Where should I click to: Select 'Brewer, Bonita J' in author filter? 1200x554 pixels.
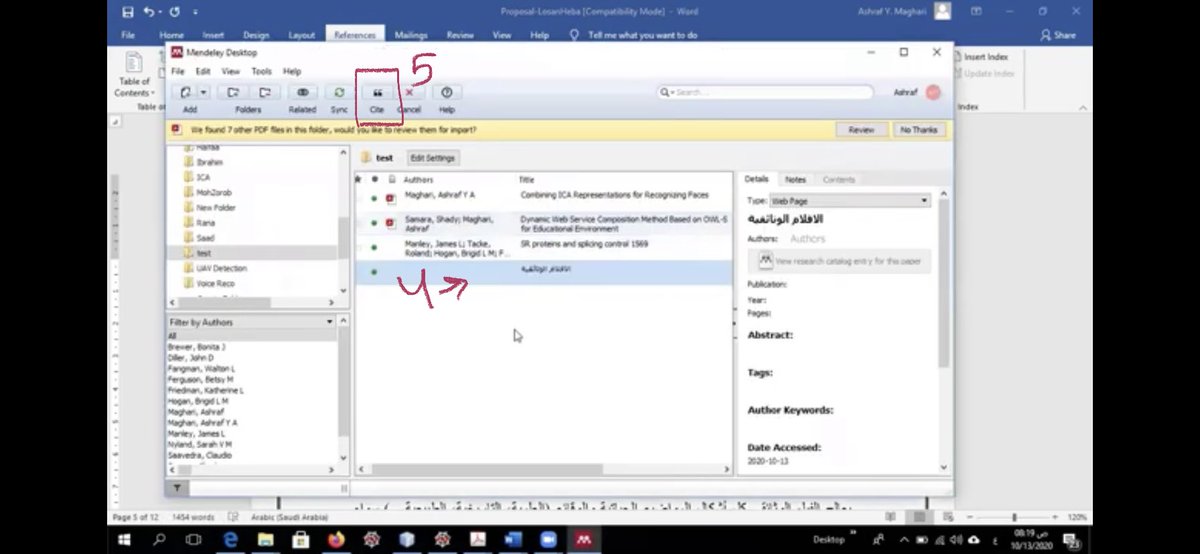197,346
